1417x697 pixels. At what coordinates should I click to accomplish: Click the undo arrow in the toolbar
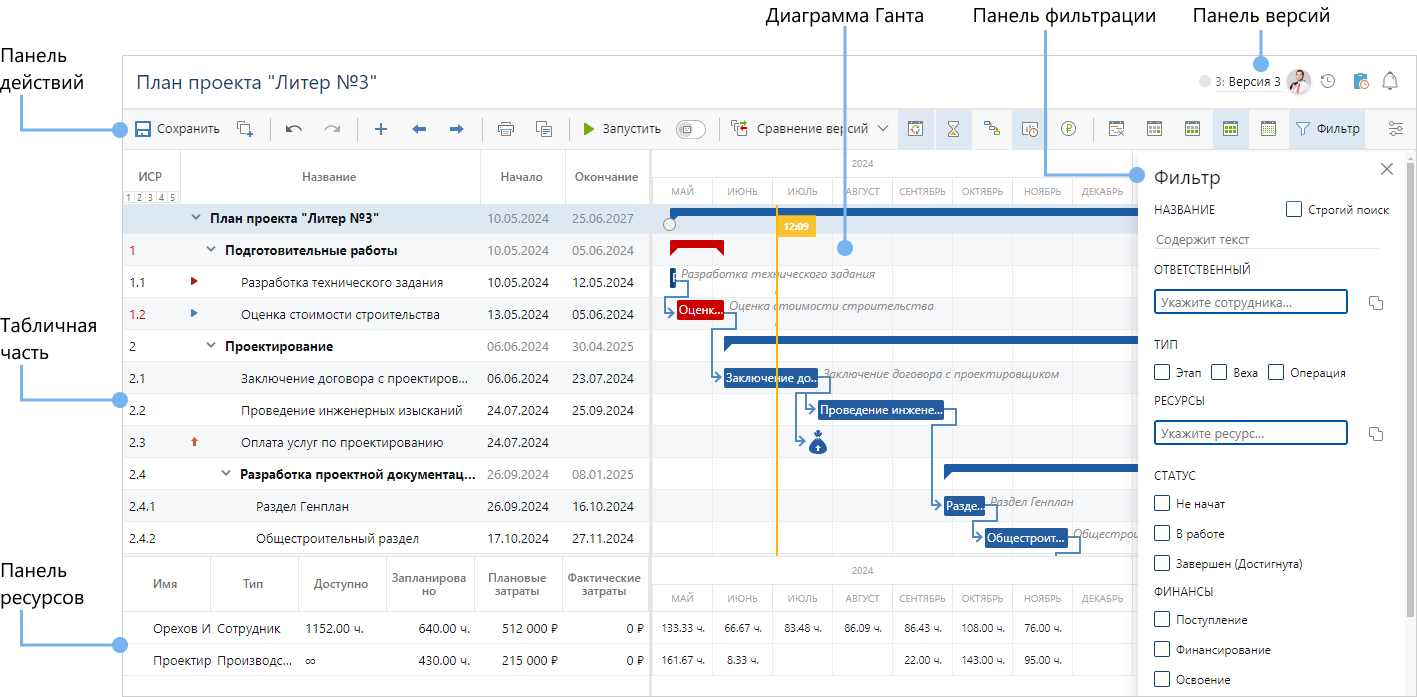(294, 129)
